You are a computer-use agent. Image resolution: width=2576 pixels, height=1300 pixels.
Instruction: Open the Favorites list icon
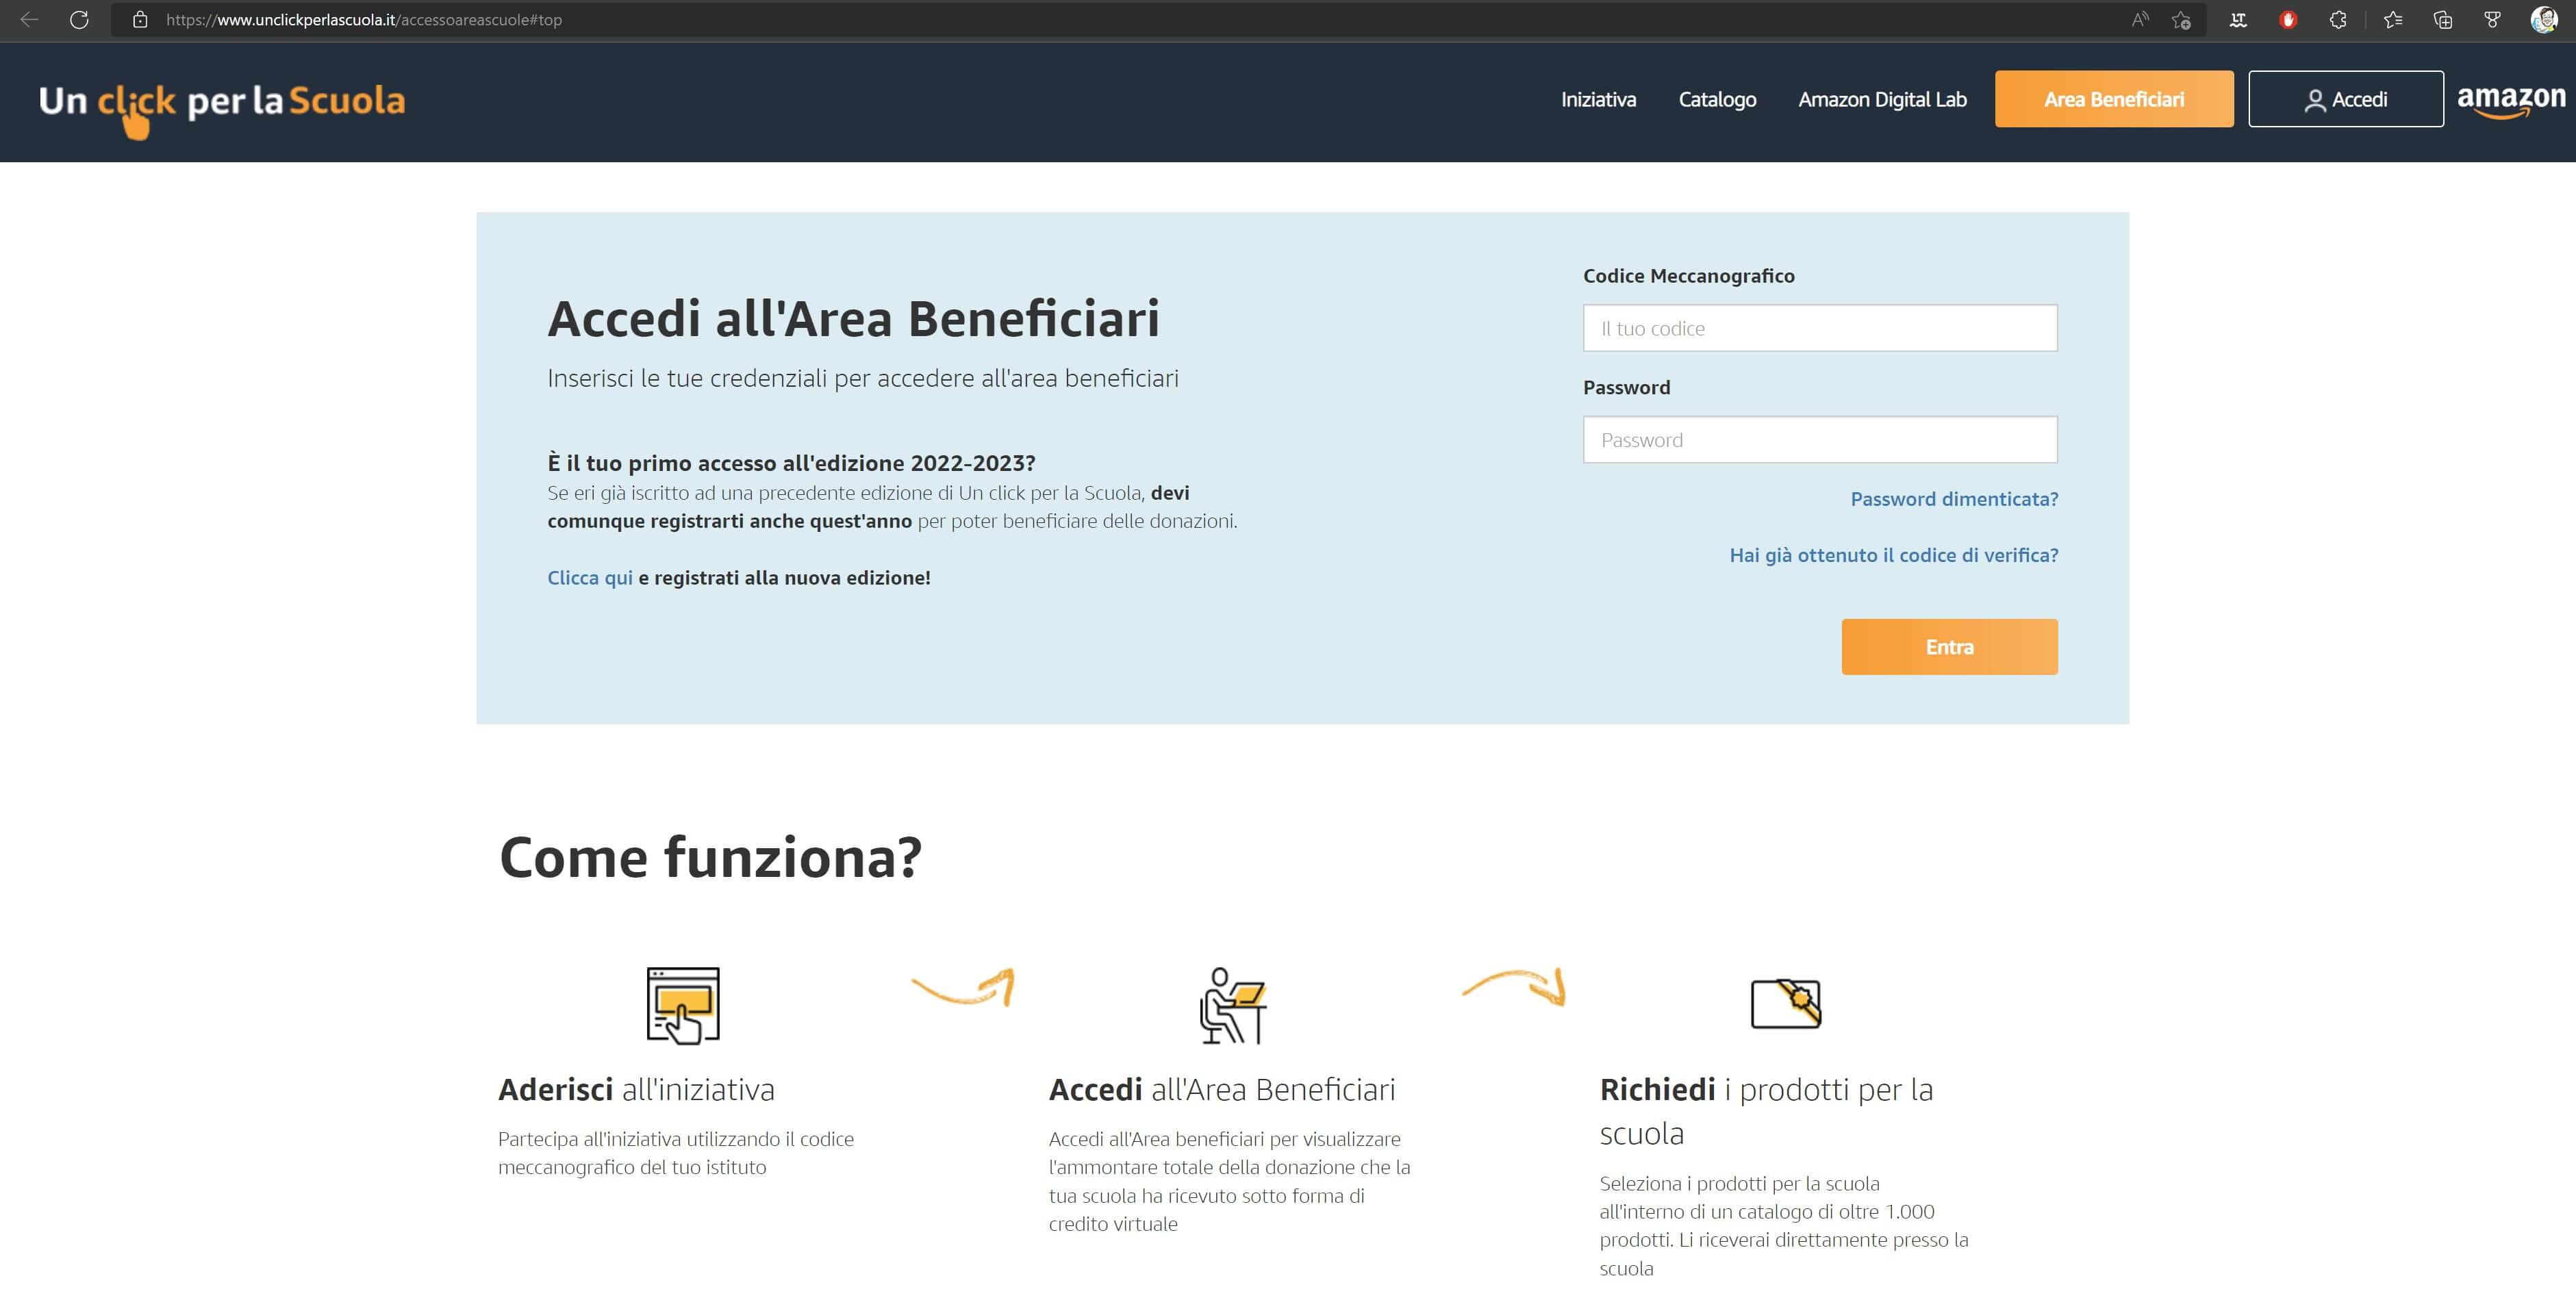(2393, 19)
